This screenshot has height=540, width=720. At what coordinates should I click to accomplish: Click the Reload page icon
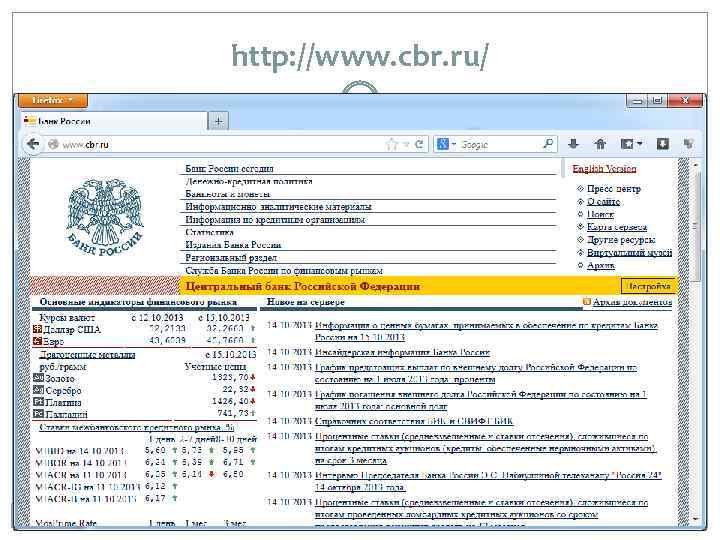(x=419, y=144)
